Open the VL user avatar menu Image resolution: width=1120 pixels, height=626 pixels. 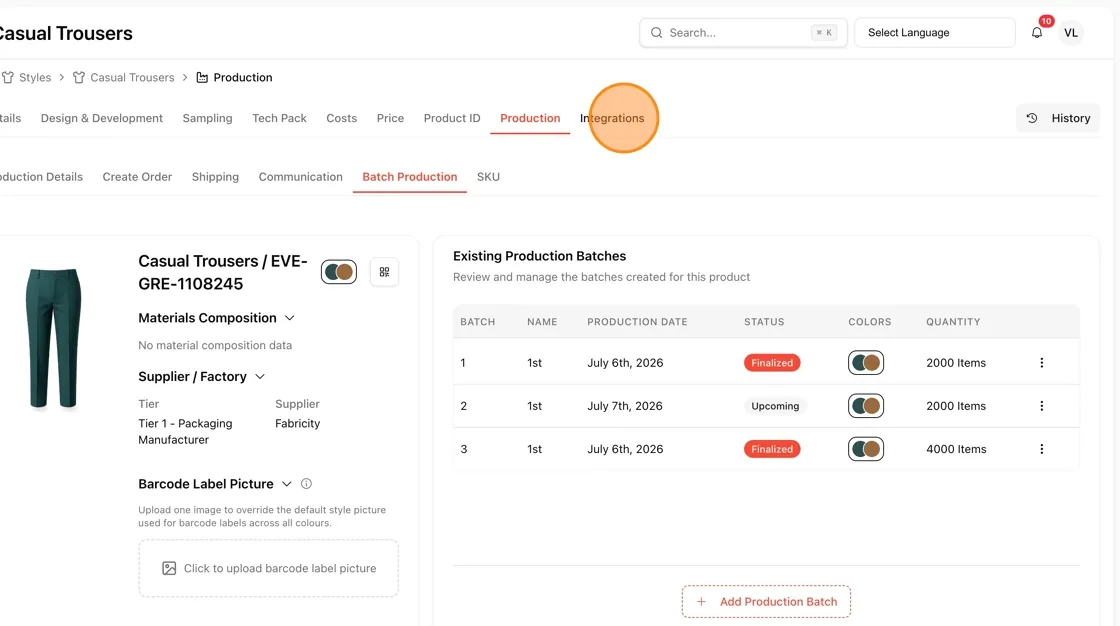1070,33
